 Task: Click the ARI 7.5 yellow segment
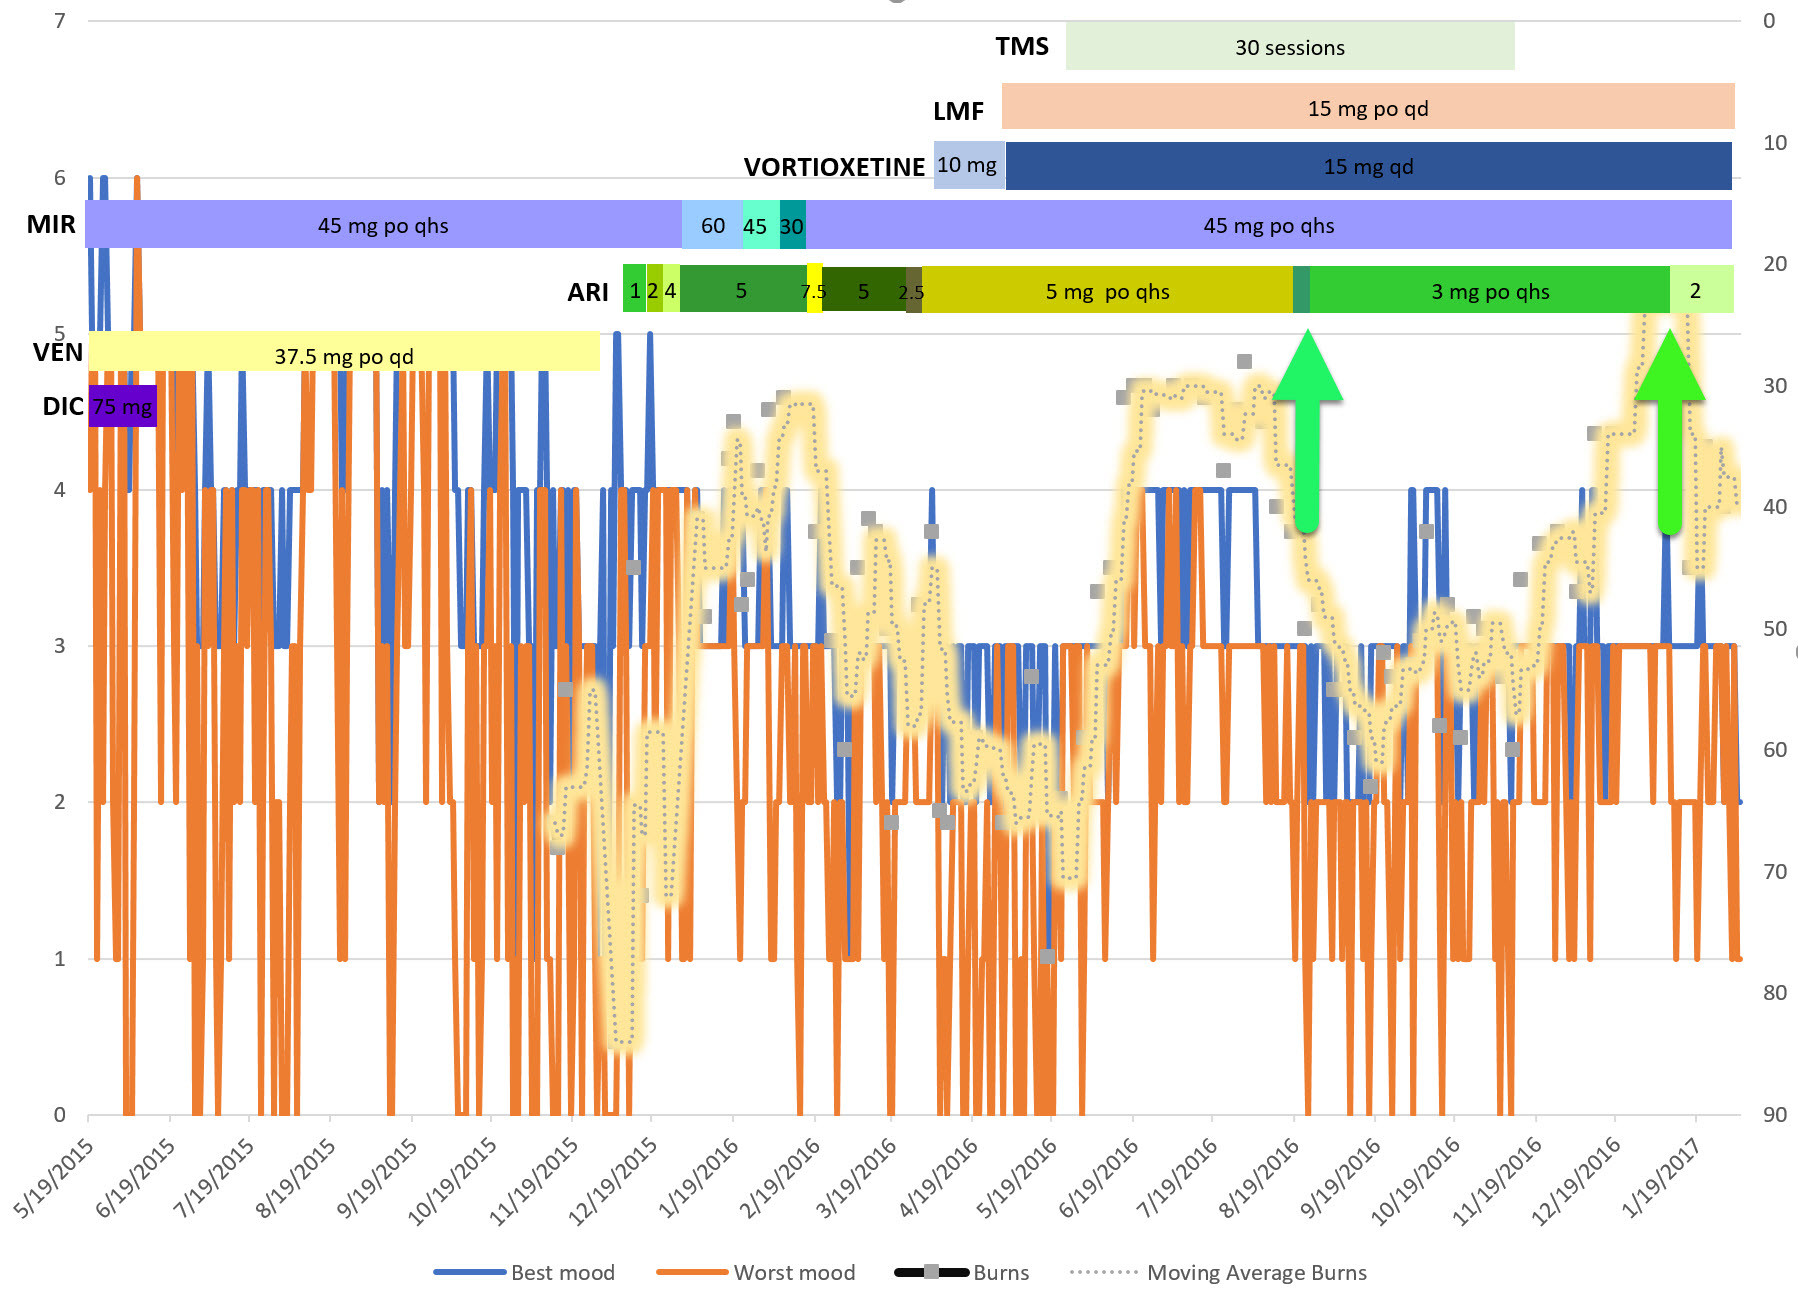(814, 289)
